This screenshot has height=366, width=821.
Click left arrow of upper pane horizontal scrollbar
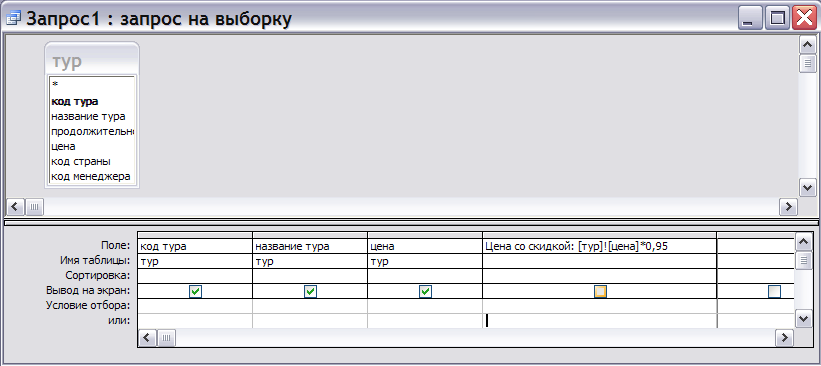tap(16, 207)
